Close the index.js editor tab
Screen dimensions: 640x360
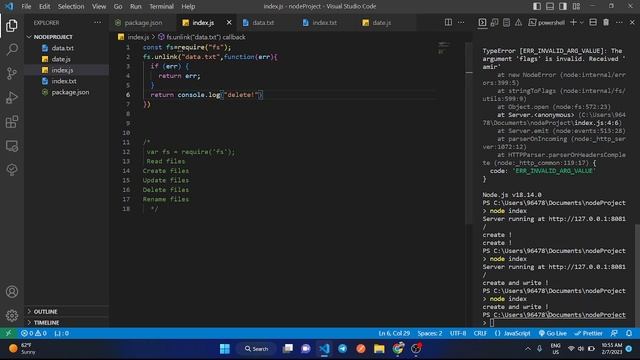coord(229,22)
